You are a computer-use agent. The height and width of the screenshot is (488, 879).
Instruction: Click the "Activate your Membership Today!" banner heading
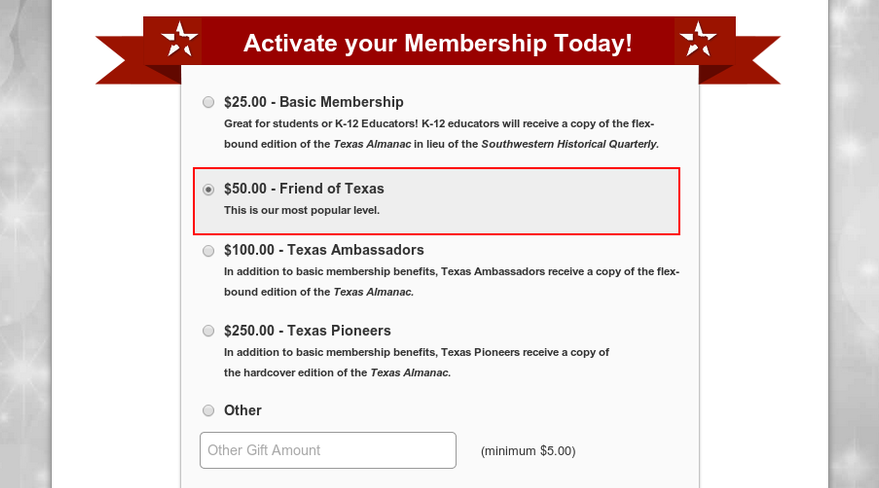point(438,43)
